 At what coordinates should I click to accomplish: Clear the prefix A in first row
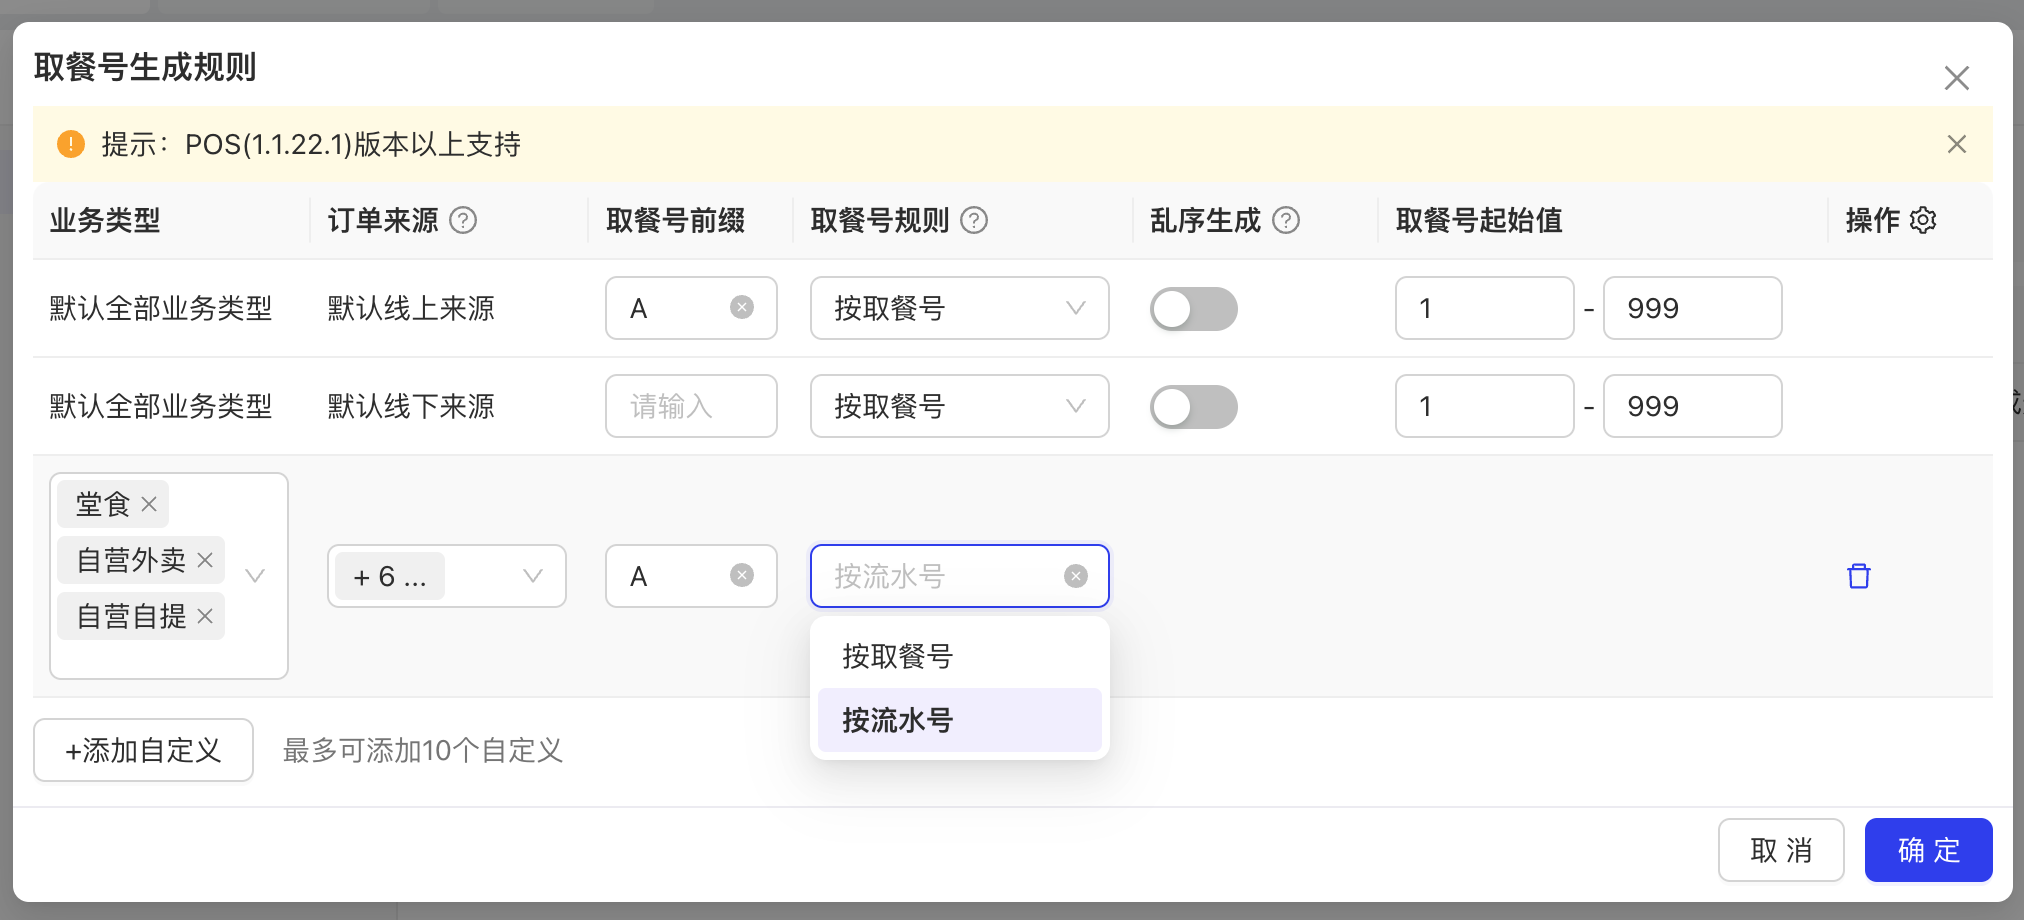point(742,307)
